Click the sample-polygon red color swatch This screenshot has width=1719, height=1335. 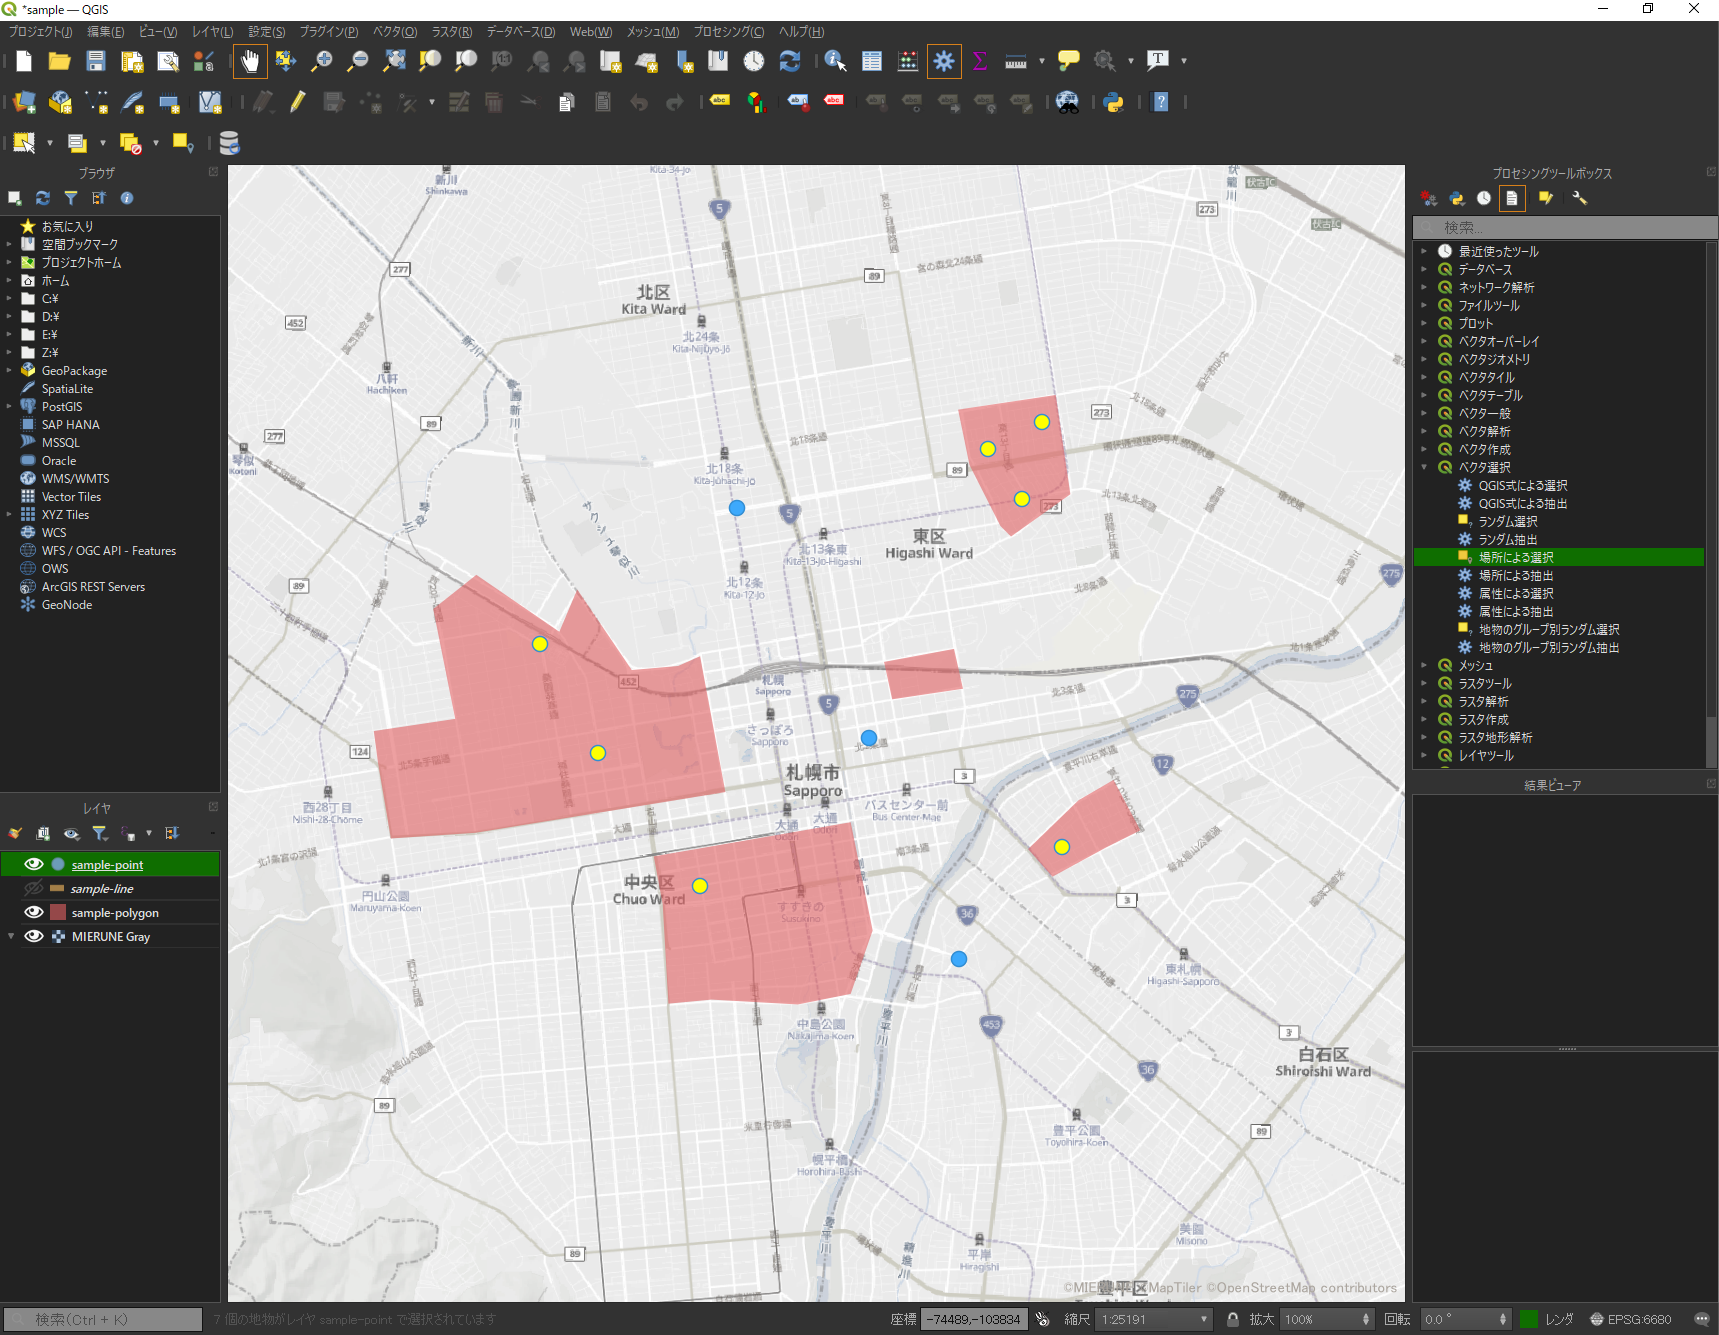(58, 912)
